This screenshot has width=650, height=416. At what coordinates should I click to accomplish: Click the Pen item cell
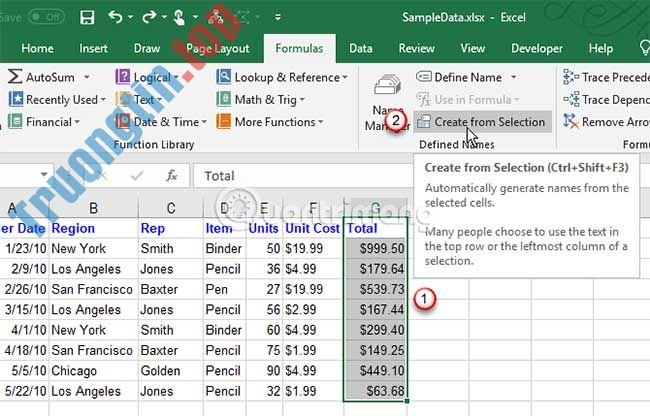[x=224, y=289]
